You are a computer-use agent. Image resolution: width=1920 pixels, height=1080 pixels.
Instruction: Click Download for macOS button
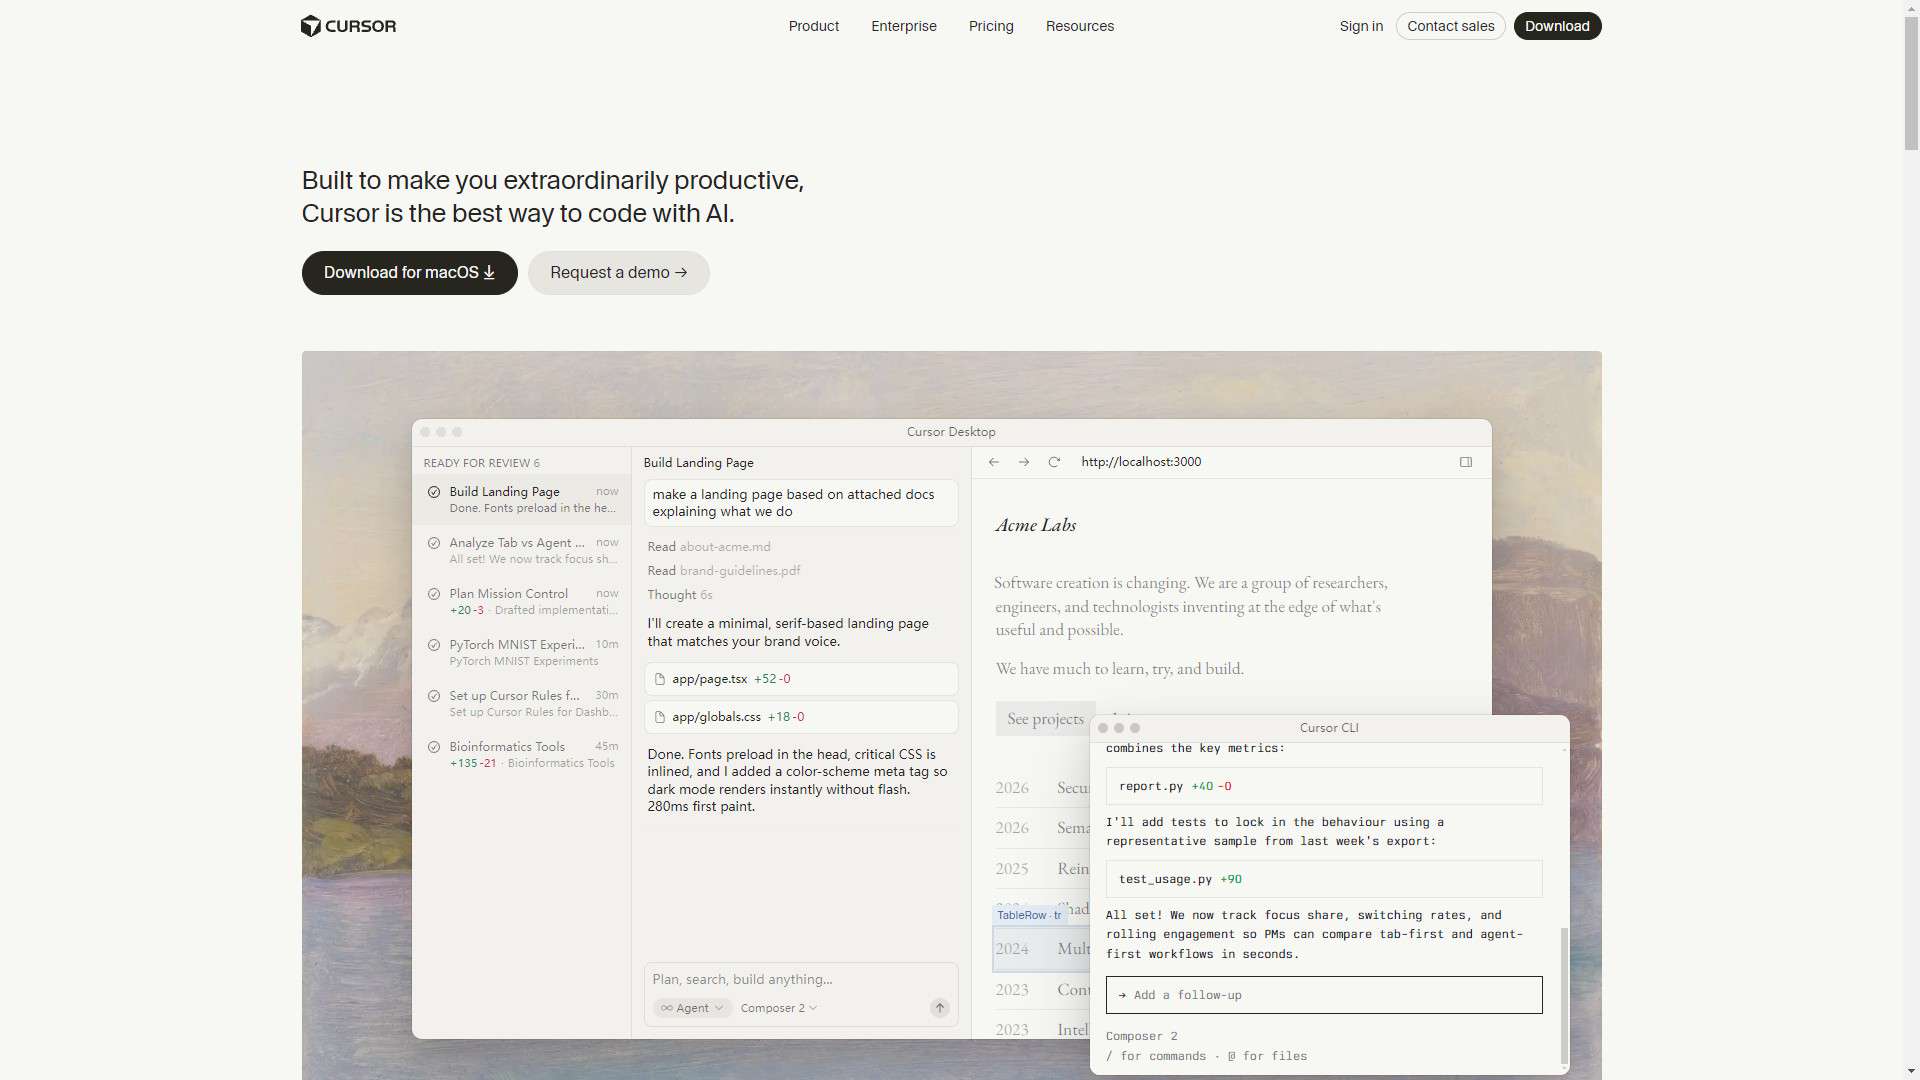coord(409,273)
